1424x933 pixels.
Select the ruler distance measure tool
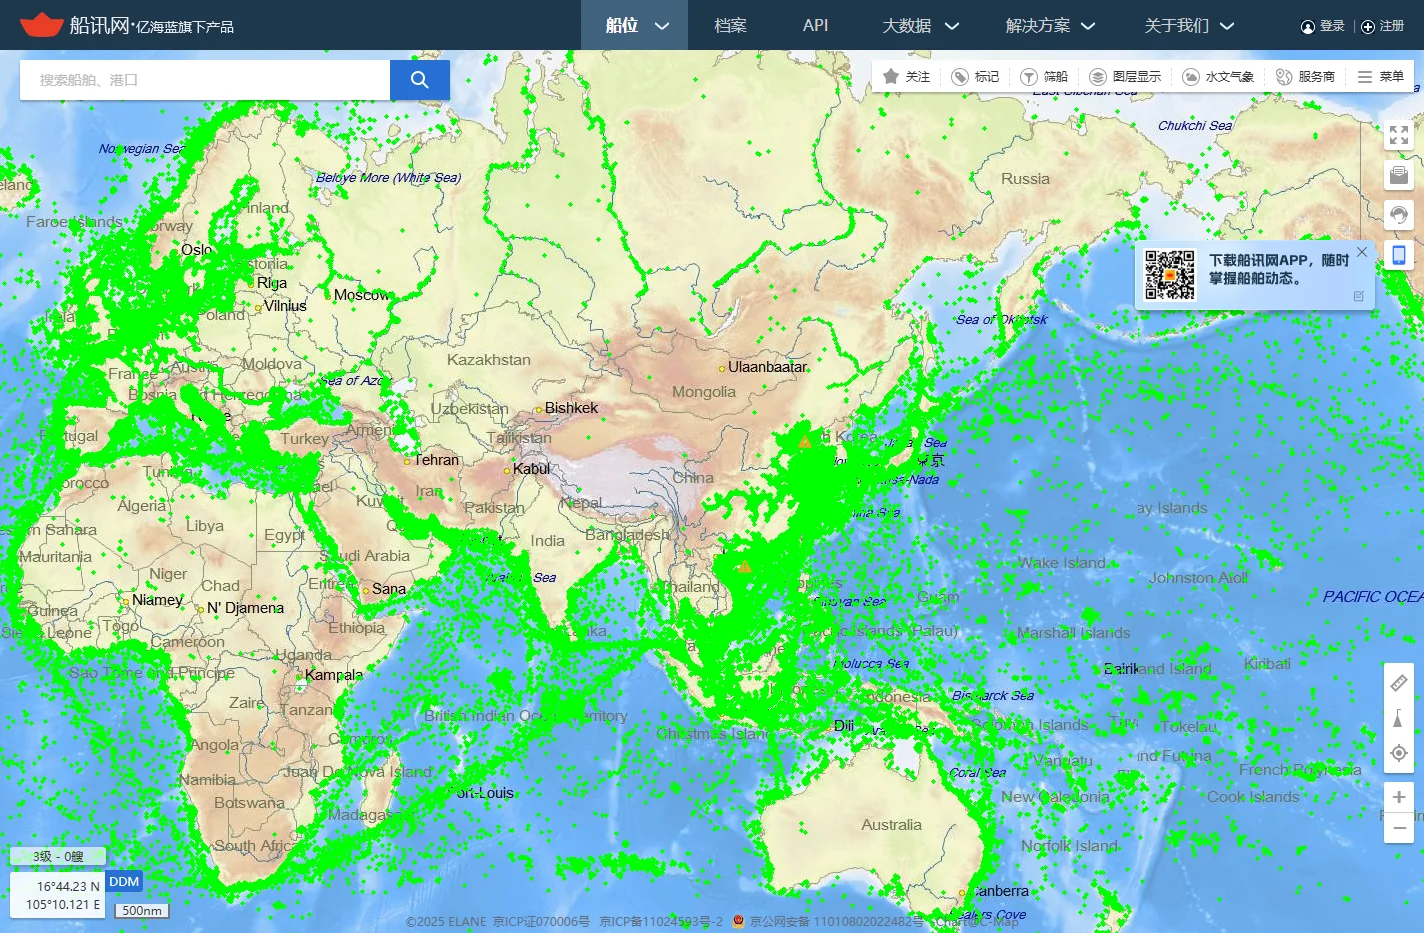[x=1399, y=683]
